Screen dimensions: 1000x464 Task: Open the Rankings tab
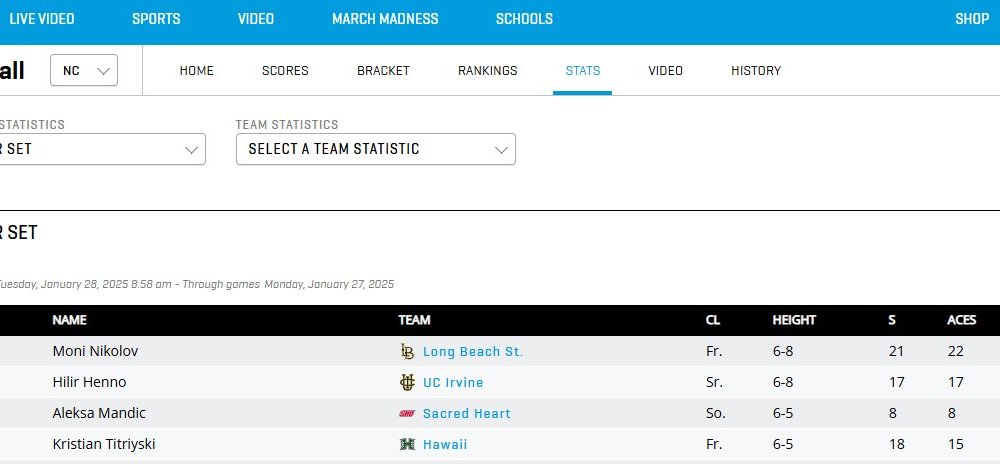coord(488,71)
